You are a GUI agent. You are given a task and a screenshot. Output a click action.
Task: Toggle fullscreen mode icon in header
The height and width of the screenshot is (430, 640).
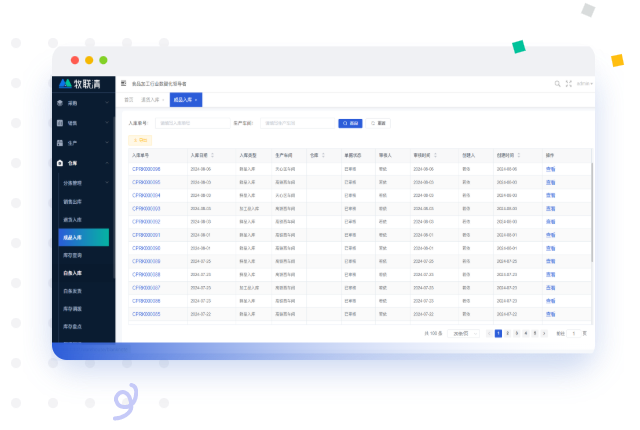click(569, 84)
